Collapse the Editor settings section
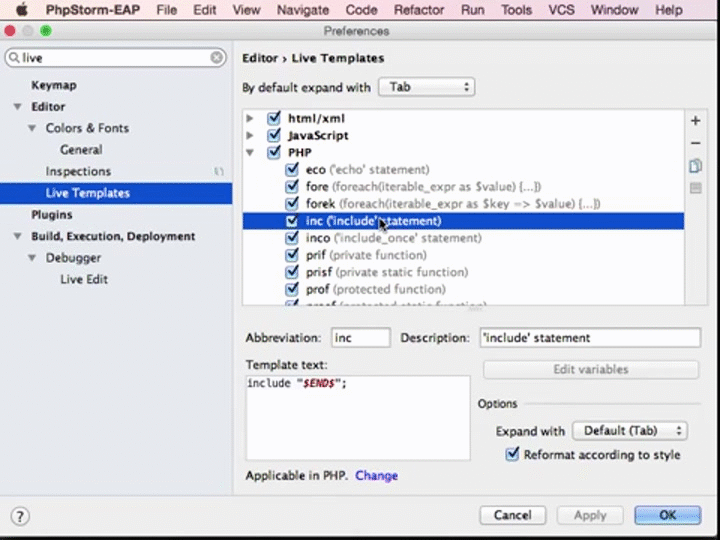The image size is (720, 540). click(x=17, y=107)
